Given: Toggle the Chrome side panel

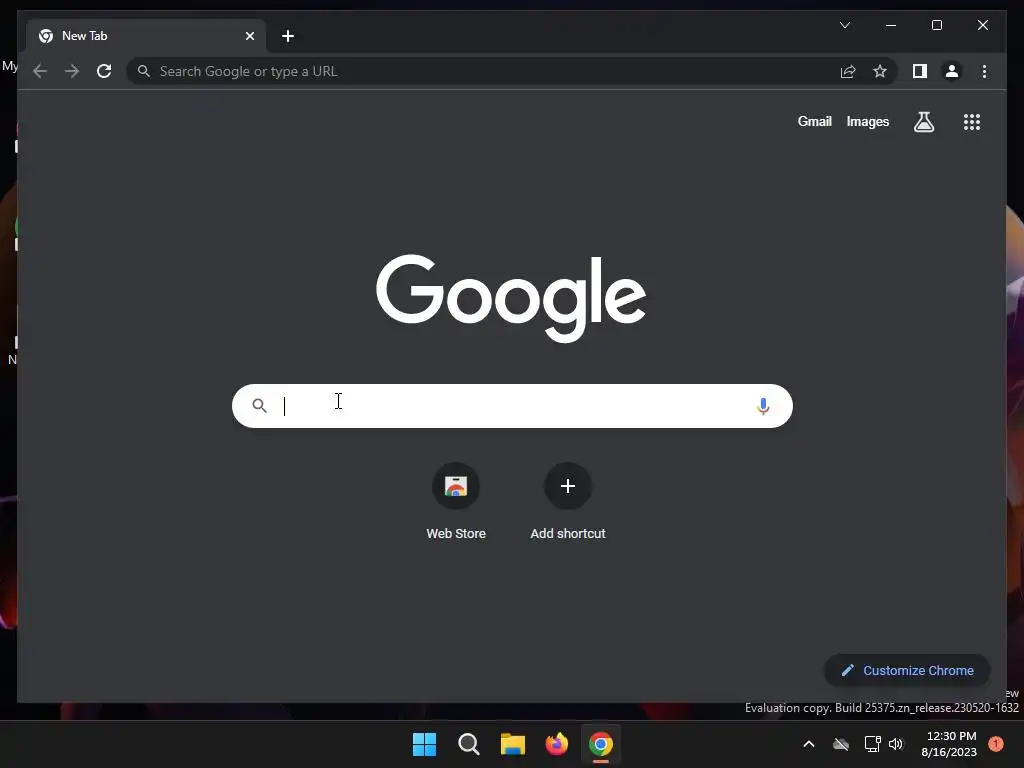Looking at the screenshot, I should pos(920,71).
